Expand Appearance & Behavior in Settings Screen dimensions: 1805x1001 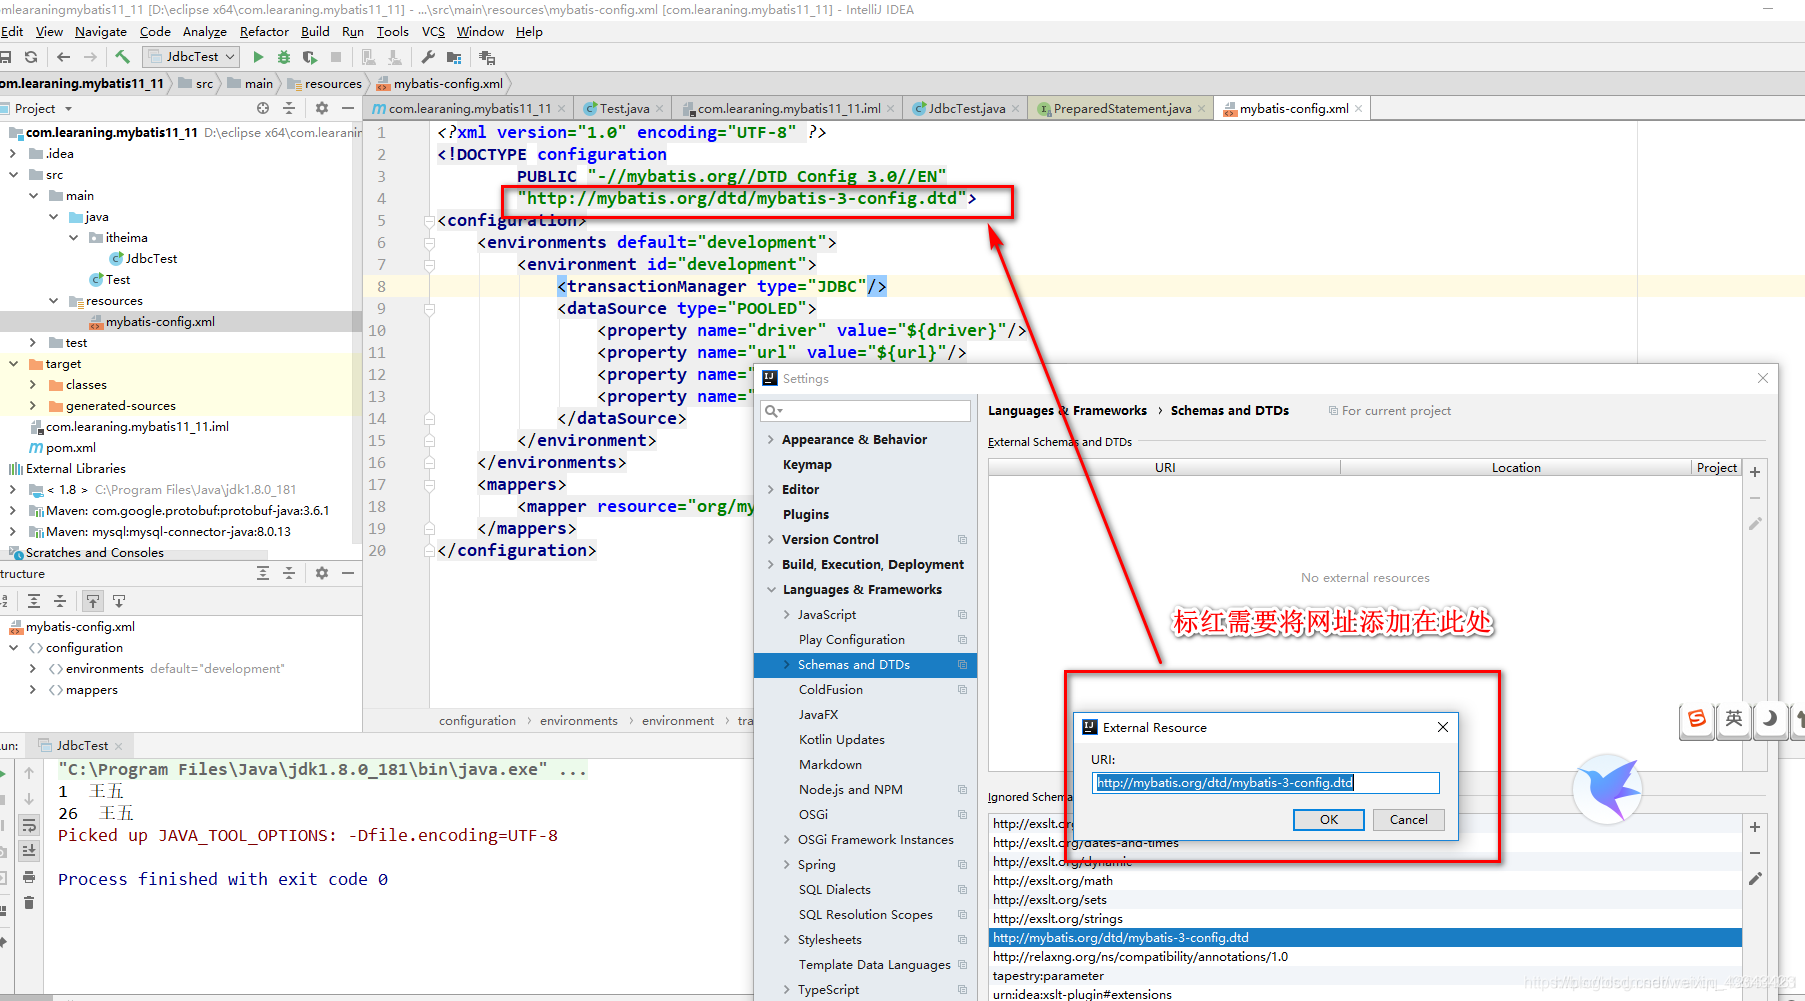[771, 440]
